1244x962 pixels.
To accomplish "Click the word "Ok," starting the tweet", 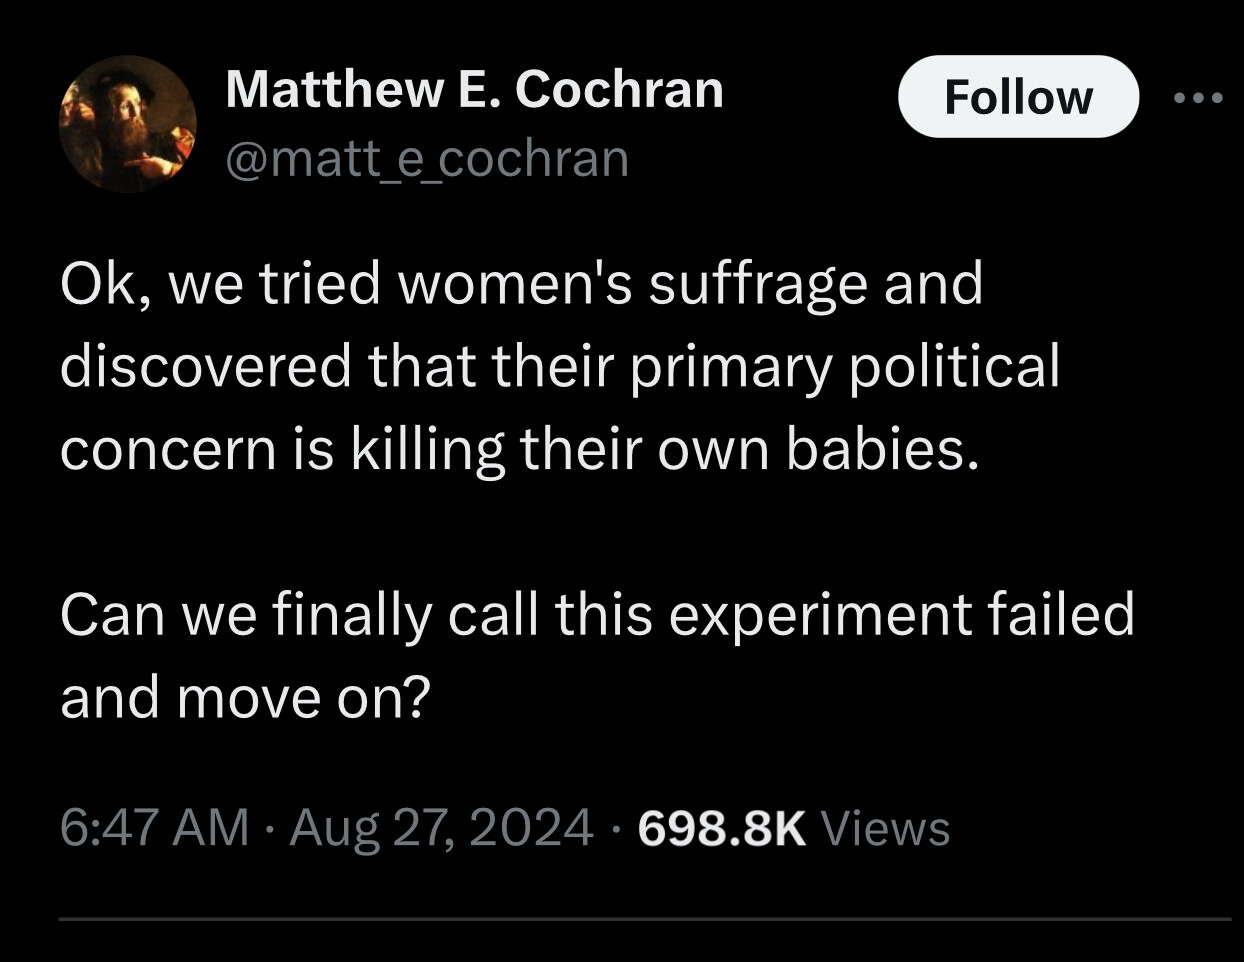I will [106, 286].
